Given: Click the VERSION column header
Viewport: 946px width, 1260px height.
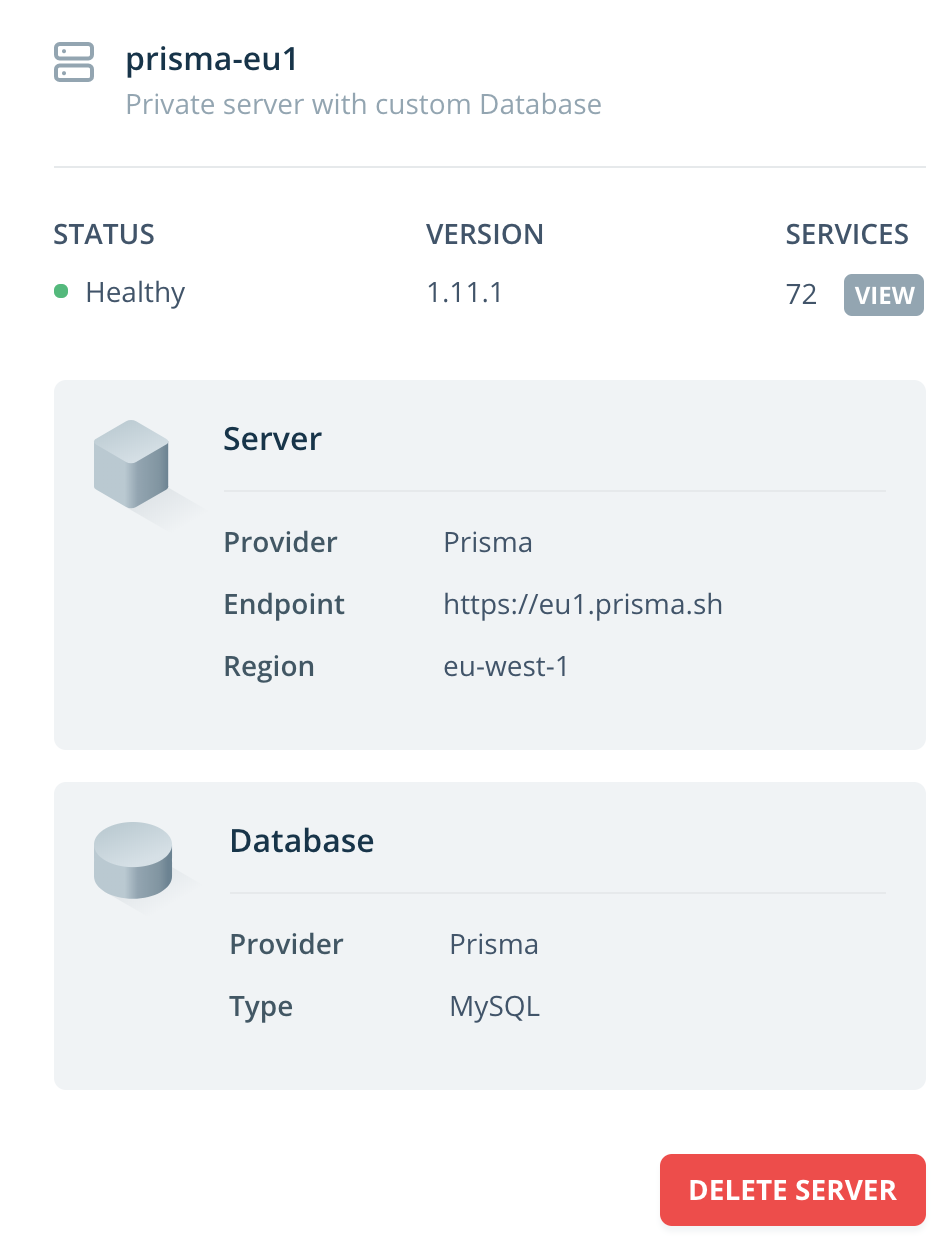Looking at the screenshot, I should 485,234.
